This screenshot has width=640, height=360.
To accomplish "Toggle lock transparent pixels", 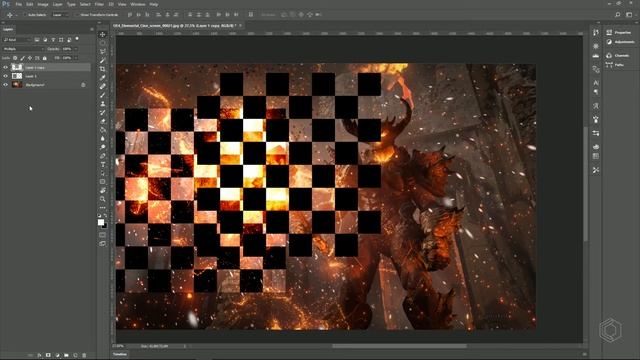I will click(x=15, y=58).
